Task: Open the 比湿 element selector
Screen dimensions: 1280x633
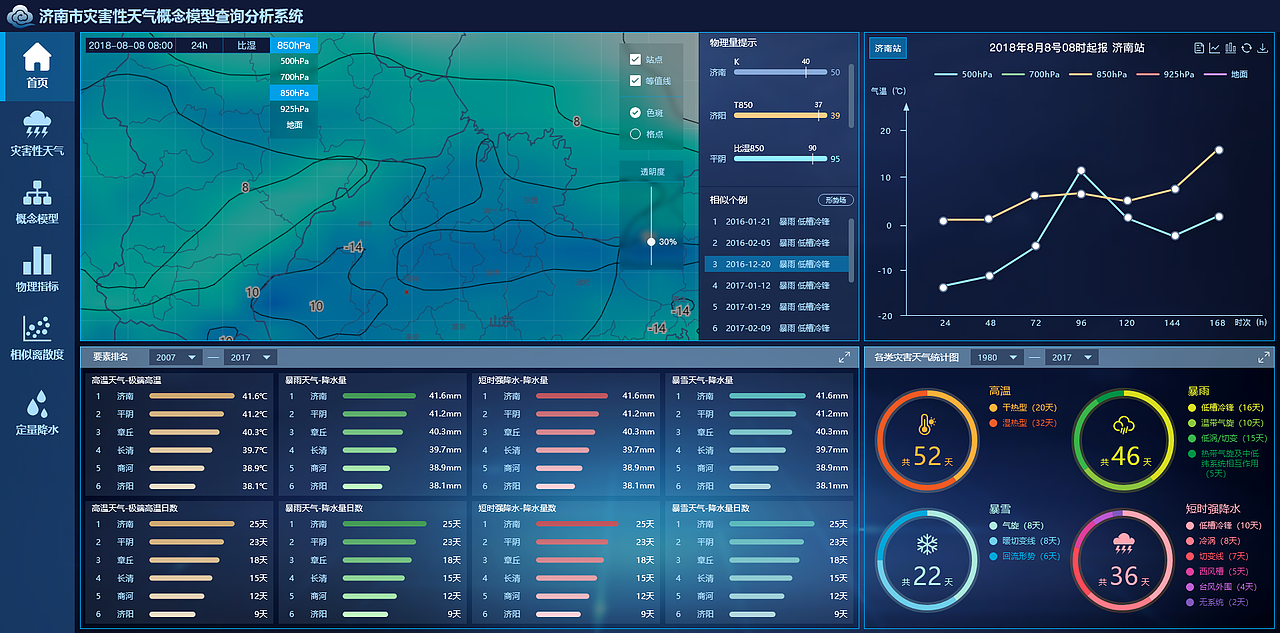Action: click(x=246, y=45)
